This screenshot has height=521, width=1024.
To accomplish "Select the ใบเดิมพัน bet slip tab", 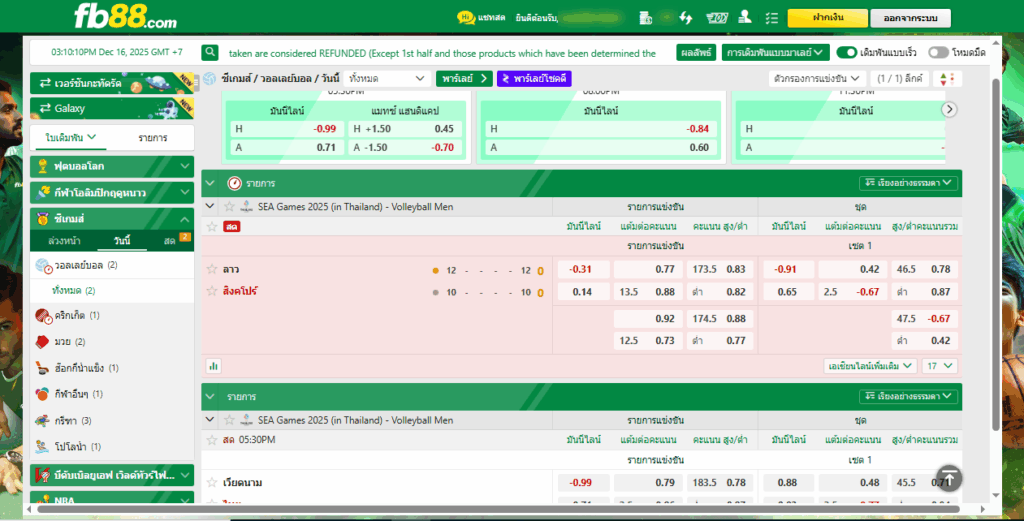I will click(x=71, y=138).
